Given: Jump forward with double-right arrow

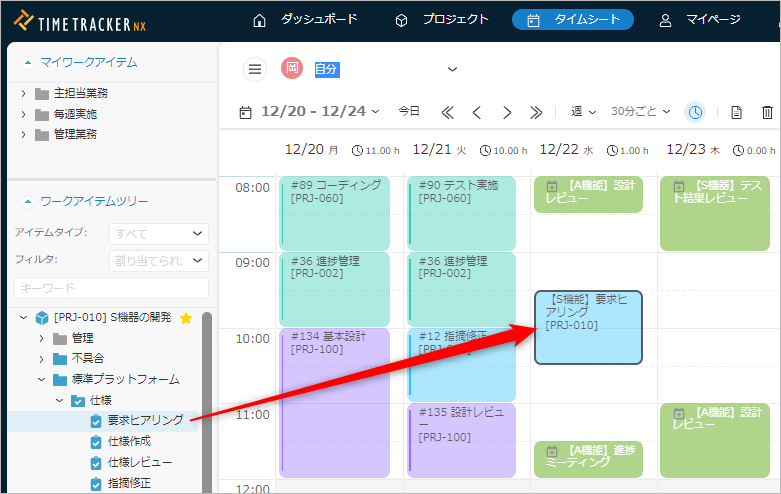Looking at the screenshot, I should (x=536, y=112).
